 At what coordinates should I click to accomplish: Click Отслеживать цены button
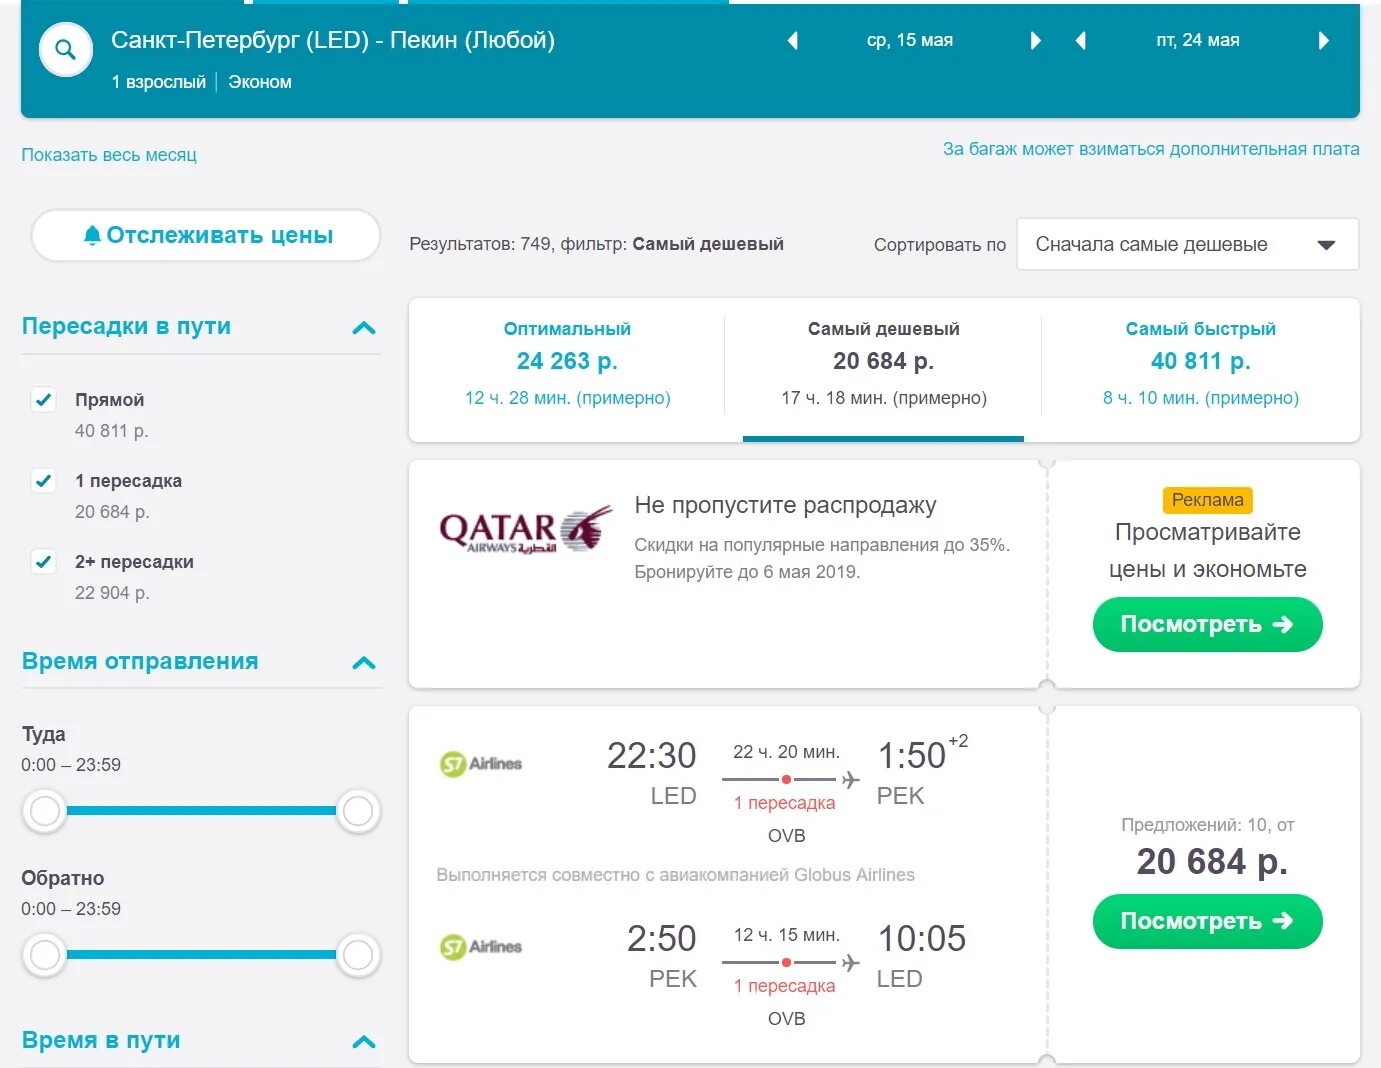pyautogui.click(x=206, y=236)
